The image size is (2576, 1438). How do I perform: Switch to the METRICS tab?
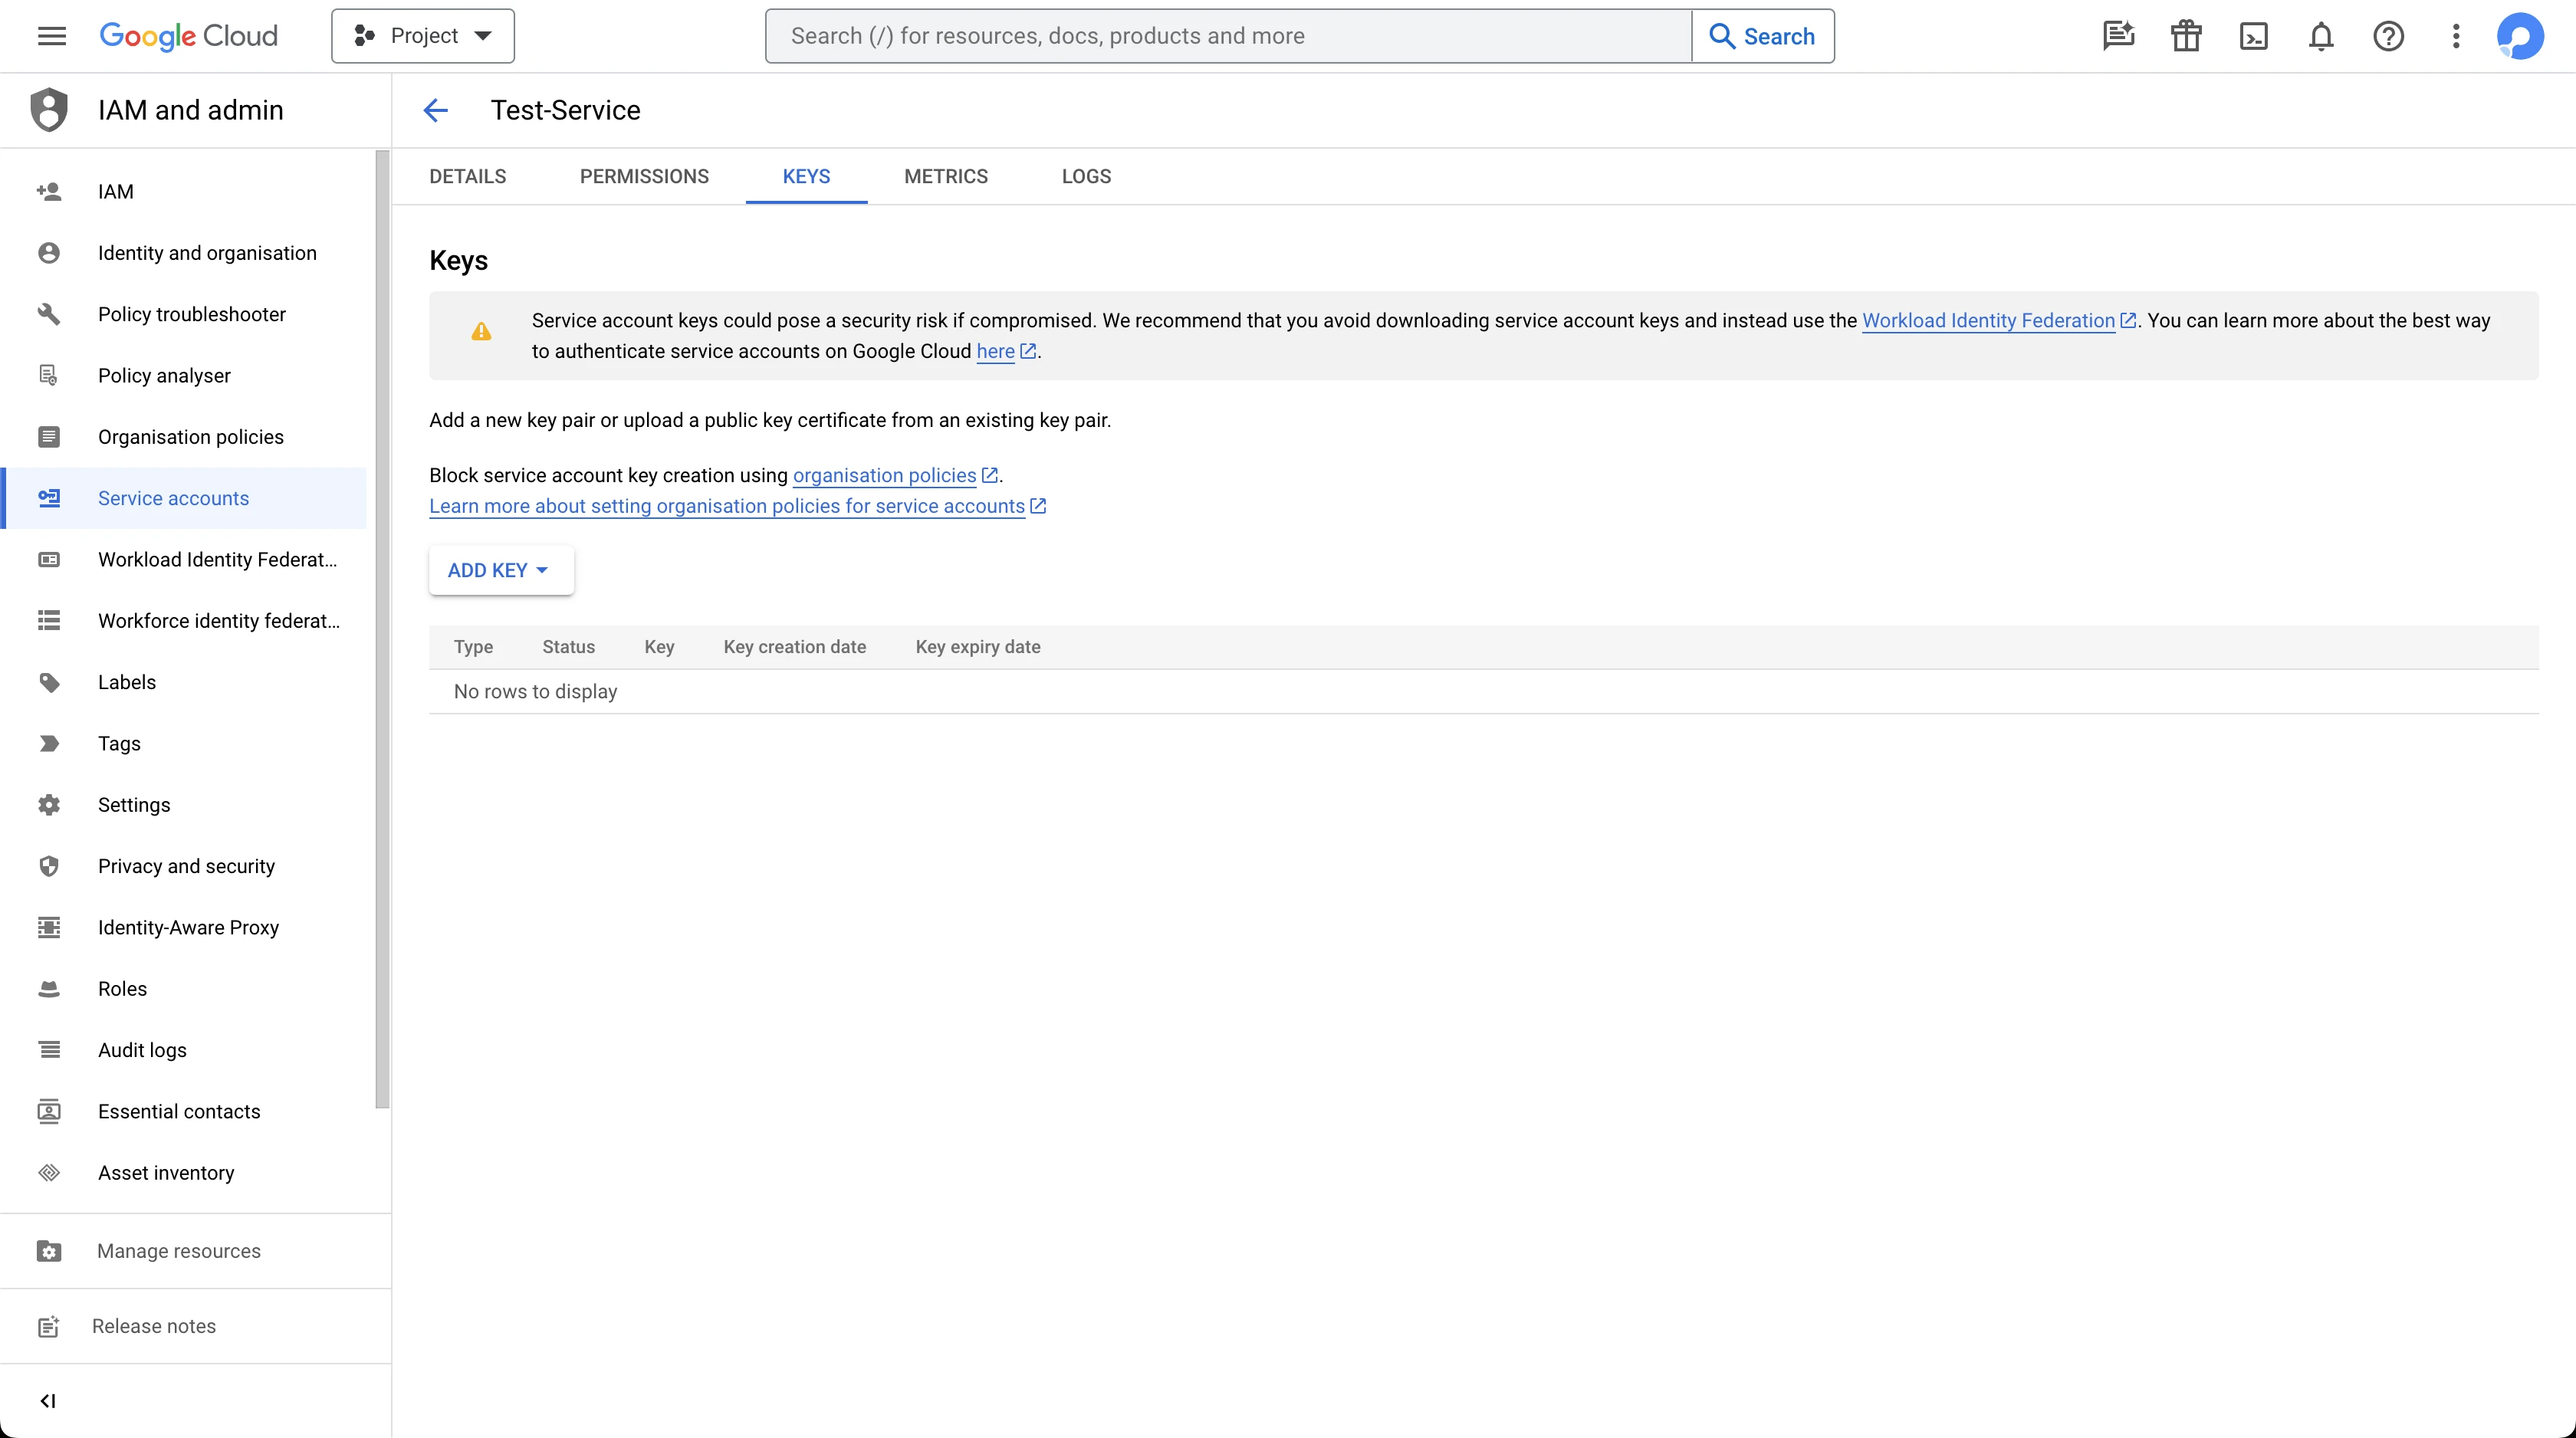pos(945,176)
